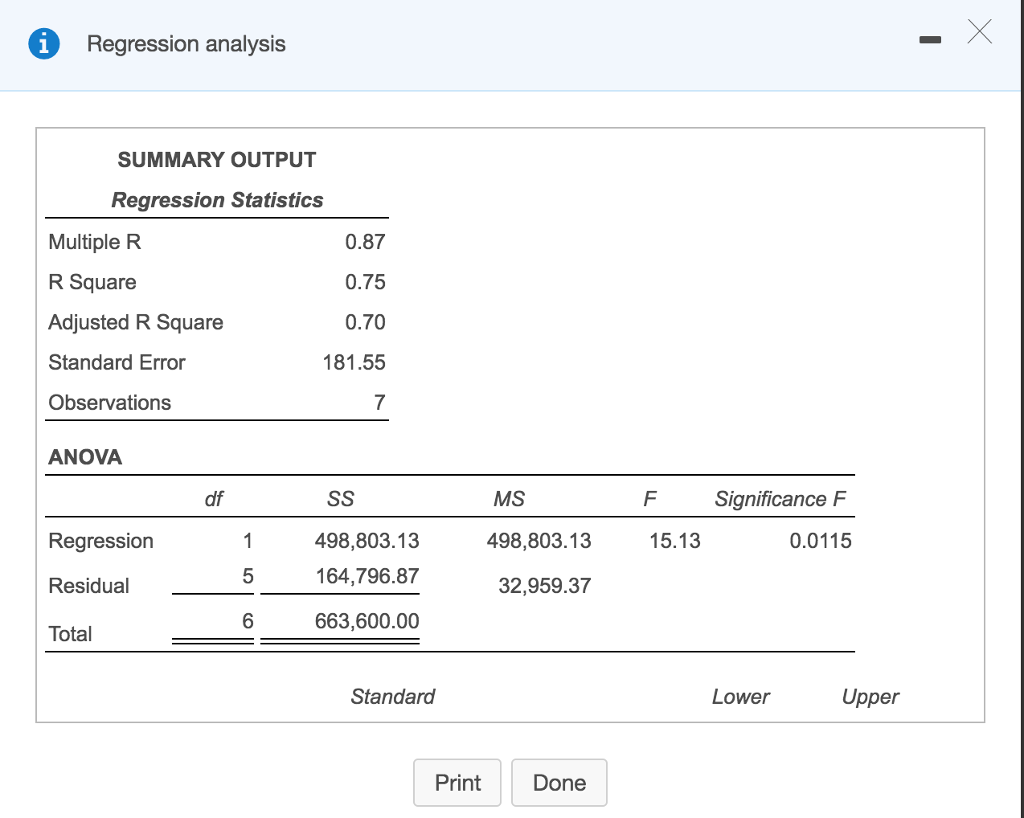The image size is (1024, 818).
Task: Click the Standard Error value 181.55
Action: click(355, 362)
